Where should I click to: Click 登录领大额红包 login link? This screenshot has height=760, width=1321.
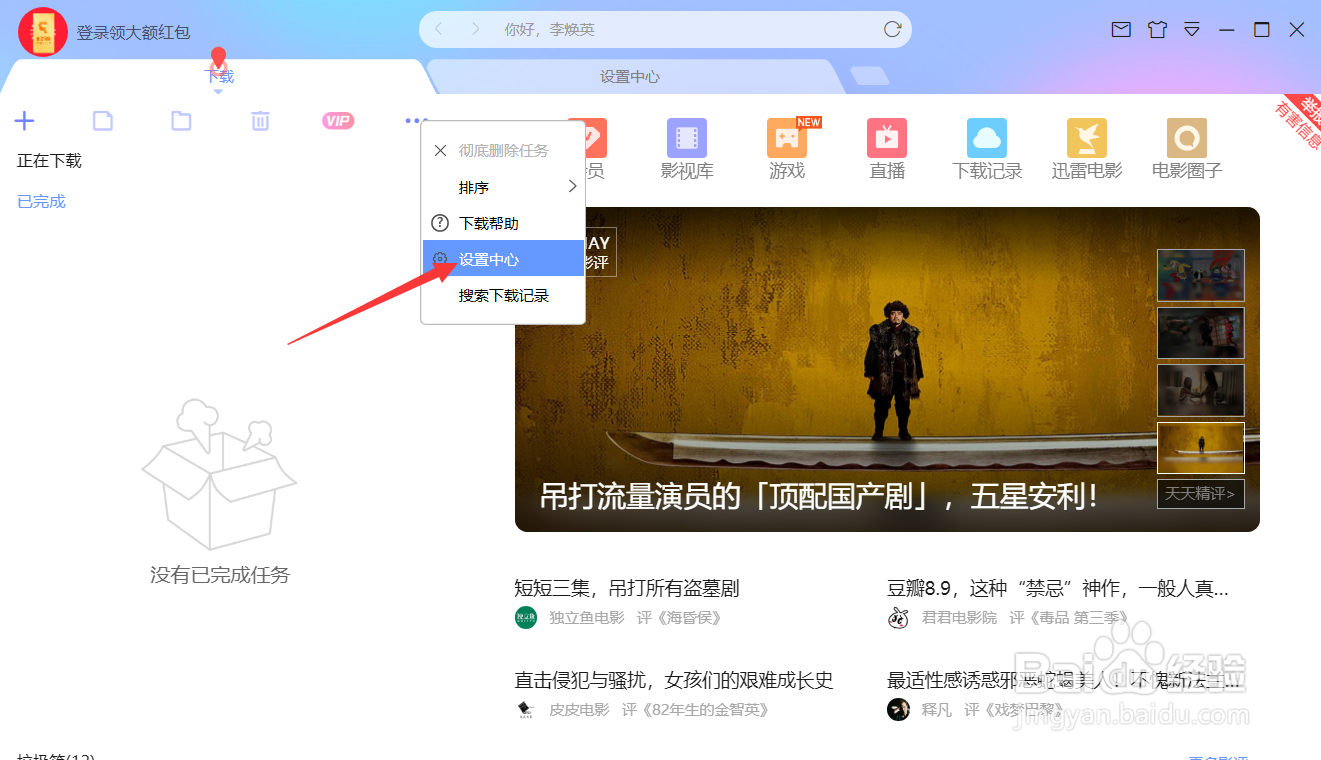(x=133, y=33)
